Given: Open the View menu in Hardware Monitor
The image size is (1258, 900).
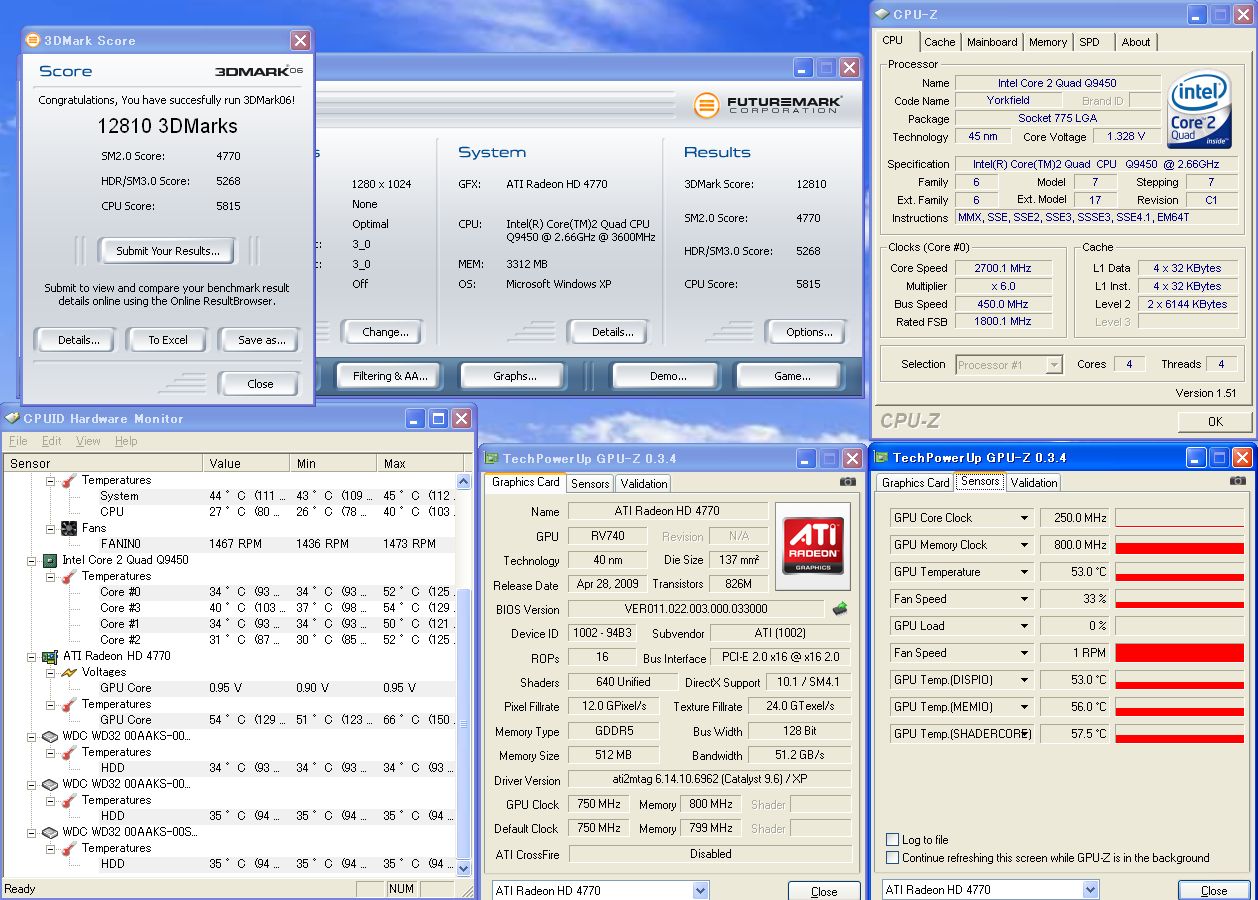Looking at the screenshot, I should click(x=88, y=441).
